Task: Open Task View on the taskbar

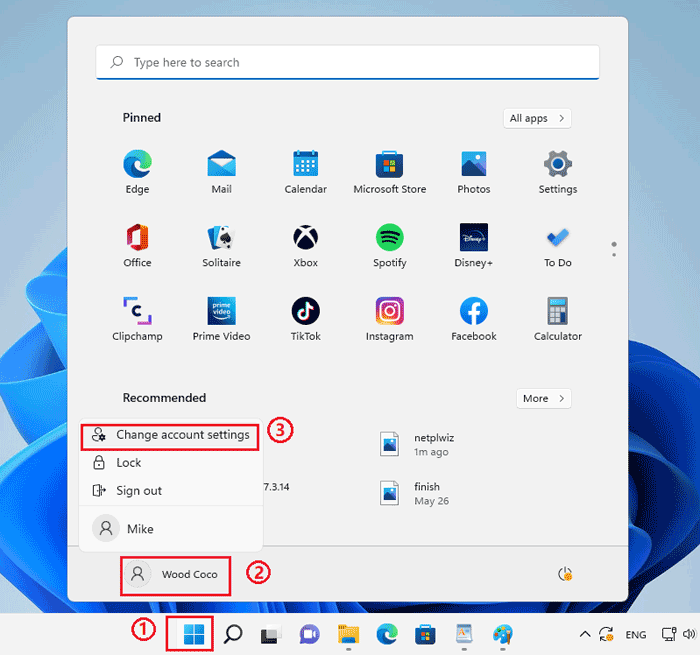Action: coord(271,634)
